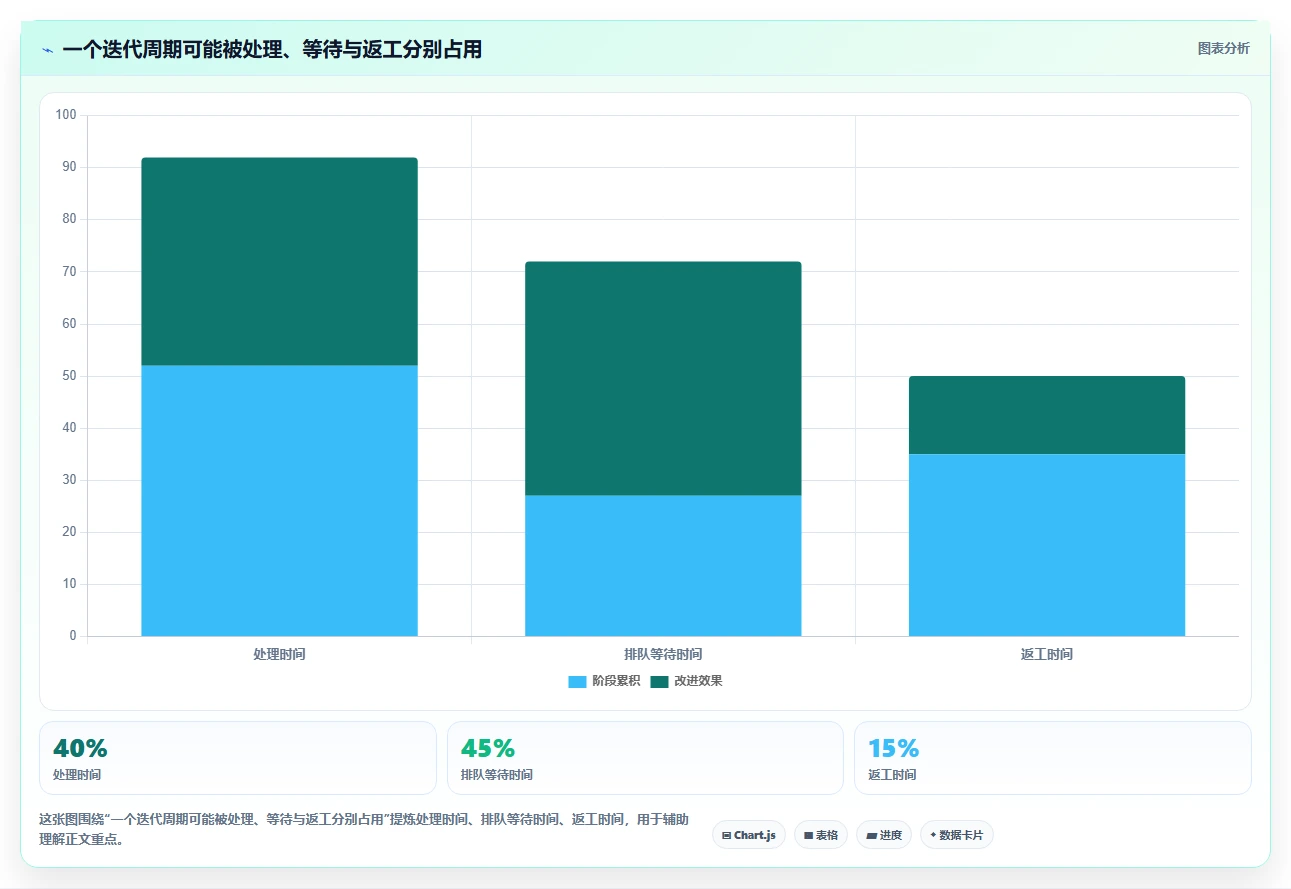Click the description paragraph below cards

(364, 829)
